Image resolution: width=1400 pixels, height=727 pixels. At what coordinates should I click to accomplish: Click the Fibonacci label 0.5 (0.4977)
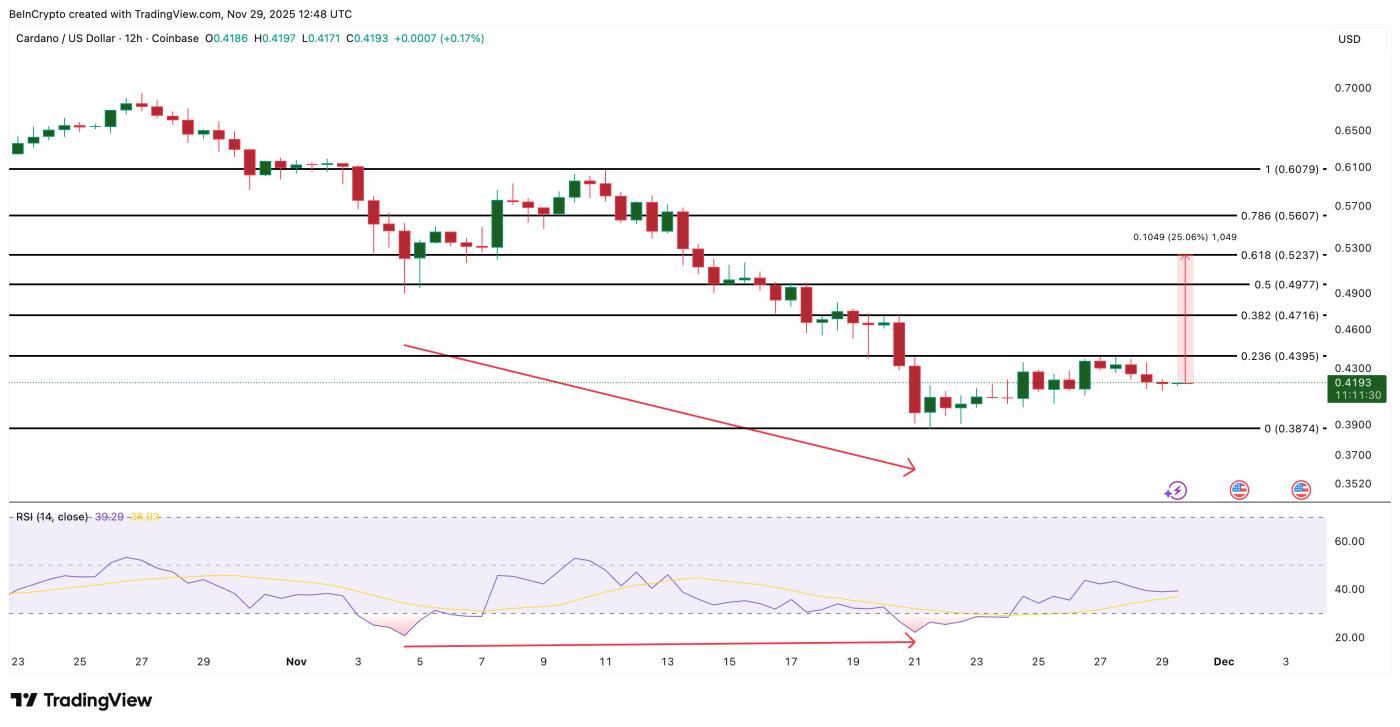pos(1287,285)
